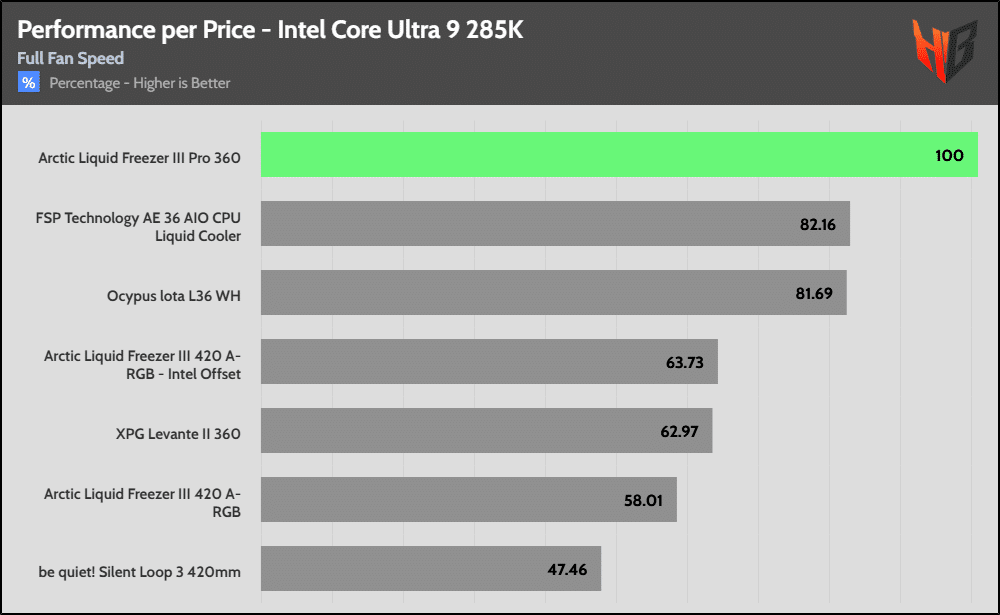Image resolution: width=1000 pixels, height=615 pixels.
Task: Click the chart title mentioning Core Ultra 9 285K
Action: pyautogui.click(x=270, y=30)
